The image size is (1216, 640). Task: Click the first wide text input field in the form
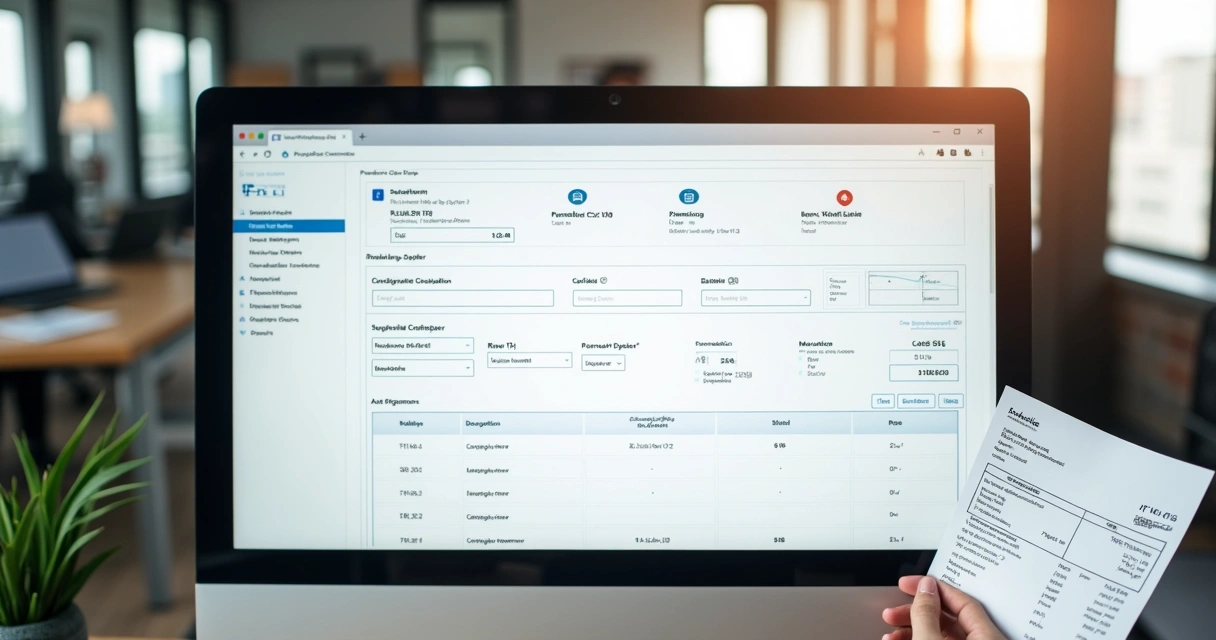(462, 298)
